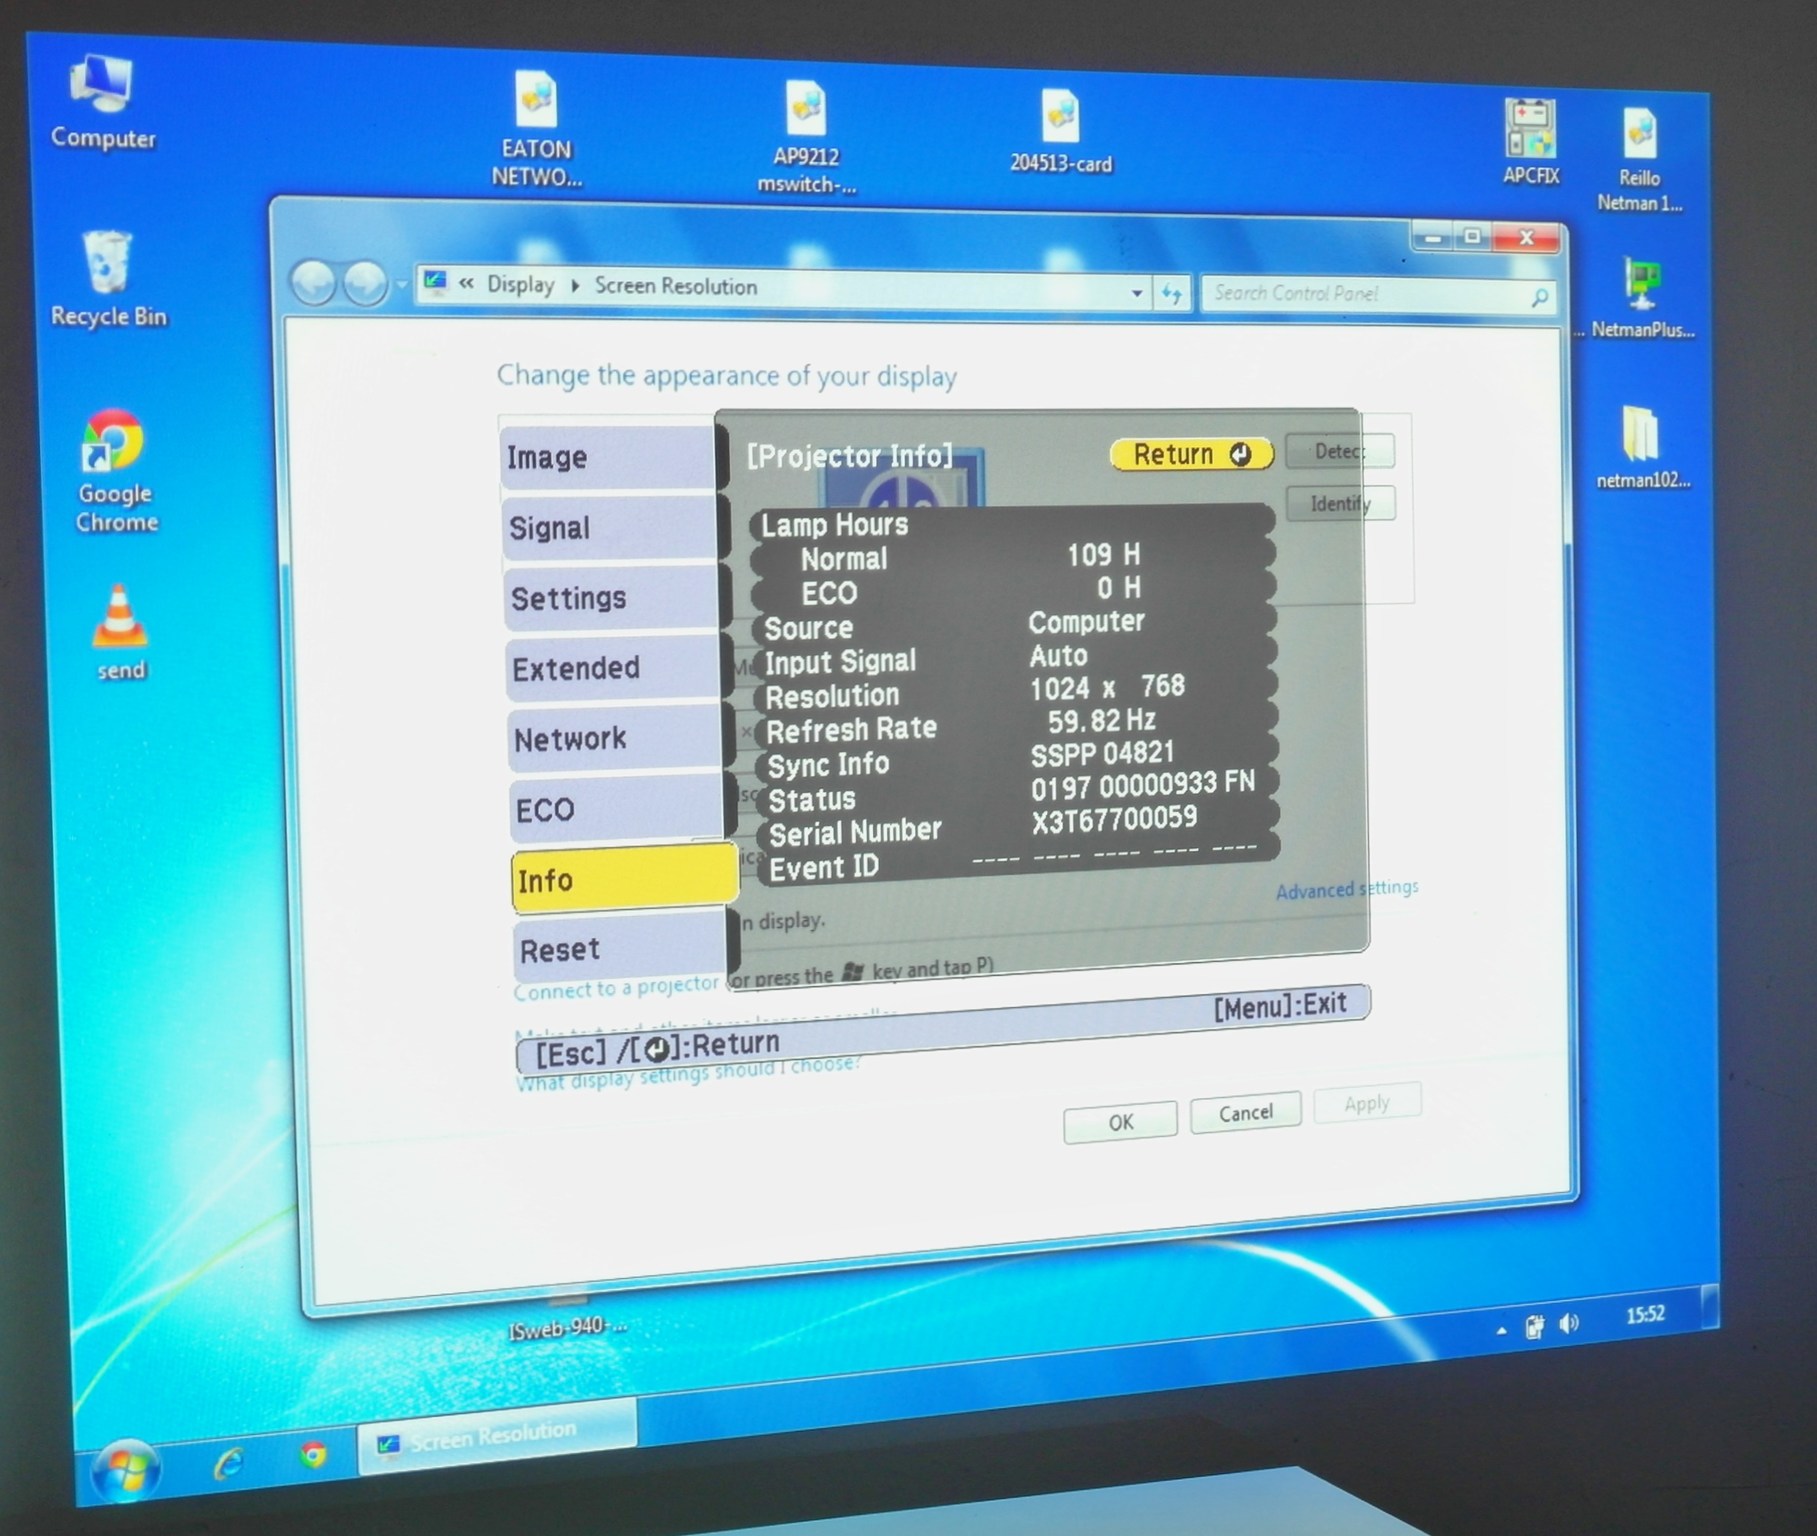Image resolution: width=1817 pixels, height=1536 pixels.
Task: Click the address bar refresh icon
Action: 1171,293
